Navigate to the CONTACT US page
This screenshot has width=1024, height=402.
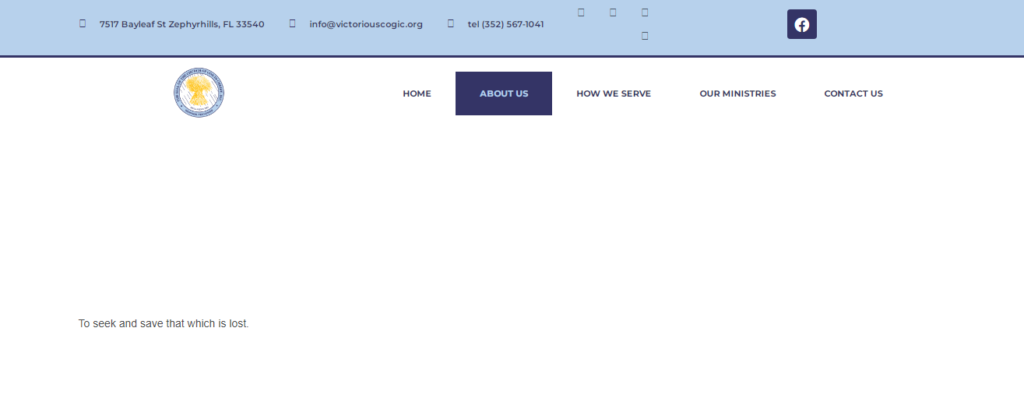853,93
